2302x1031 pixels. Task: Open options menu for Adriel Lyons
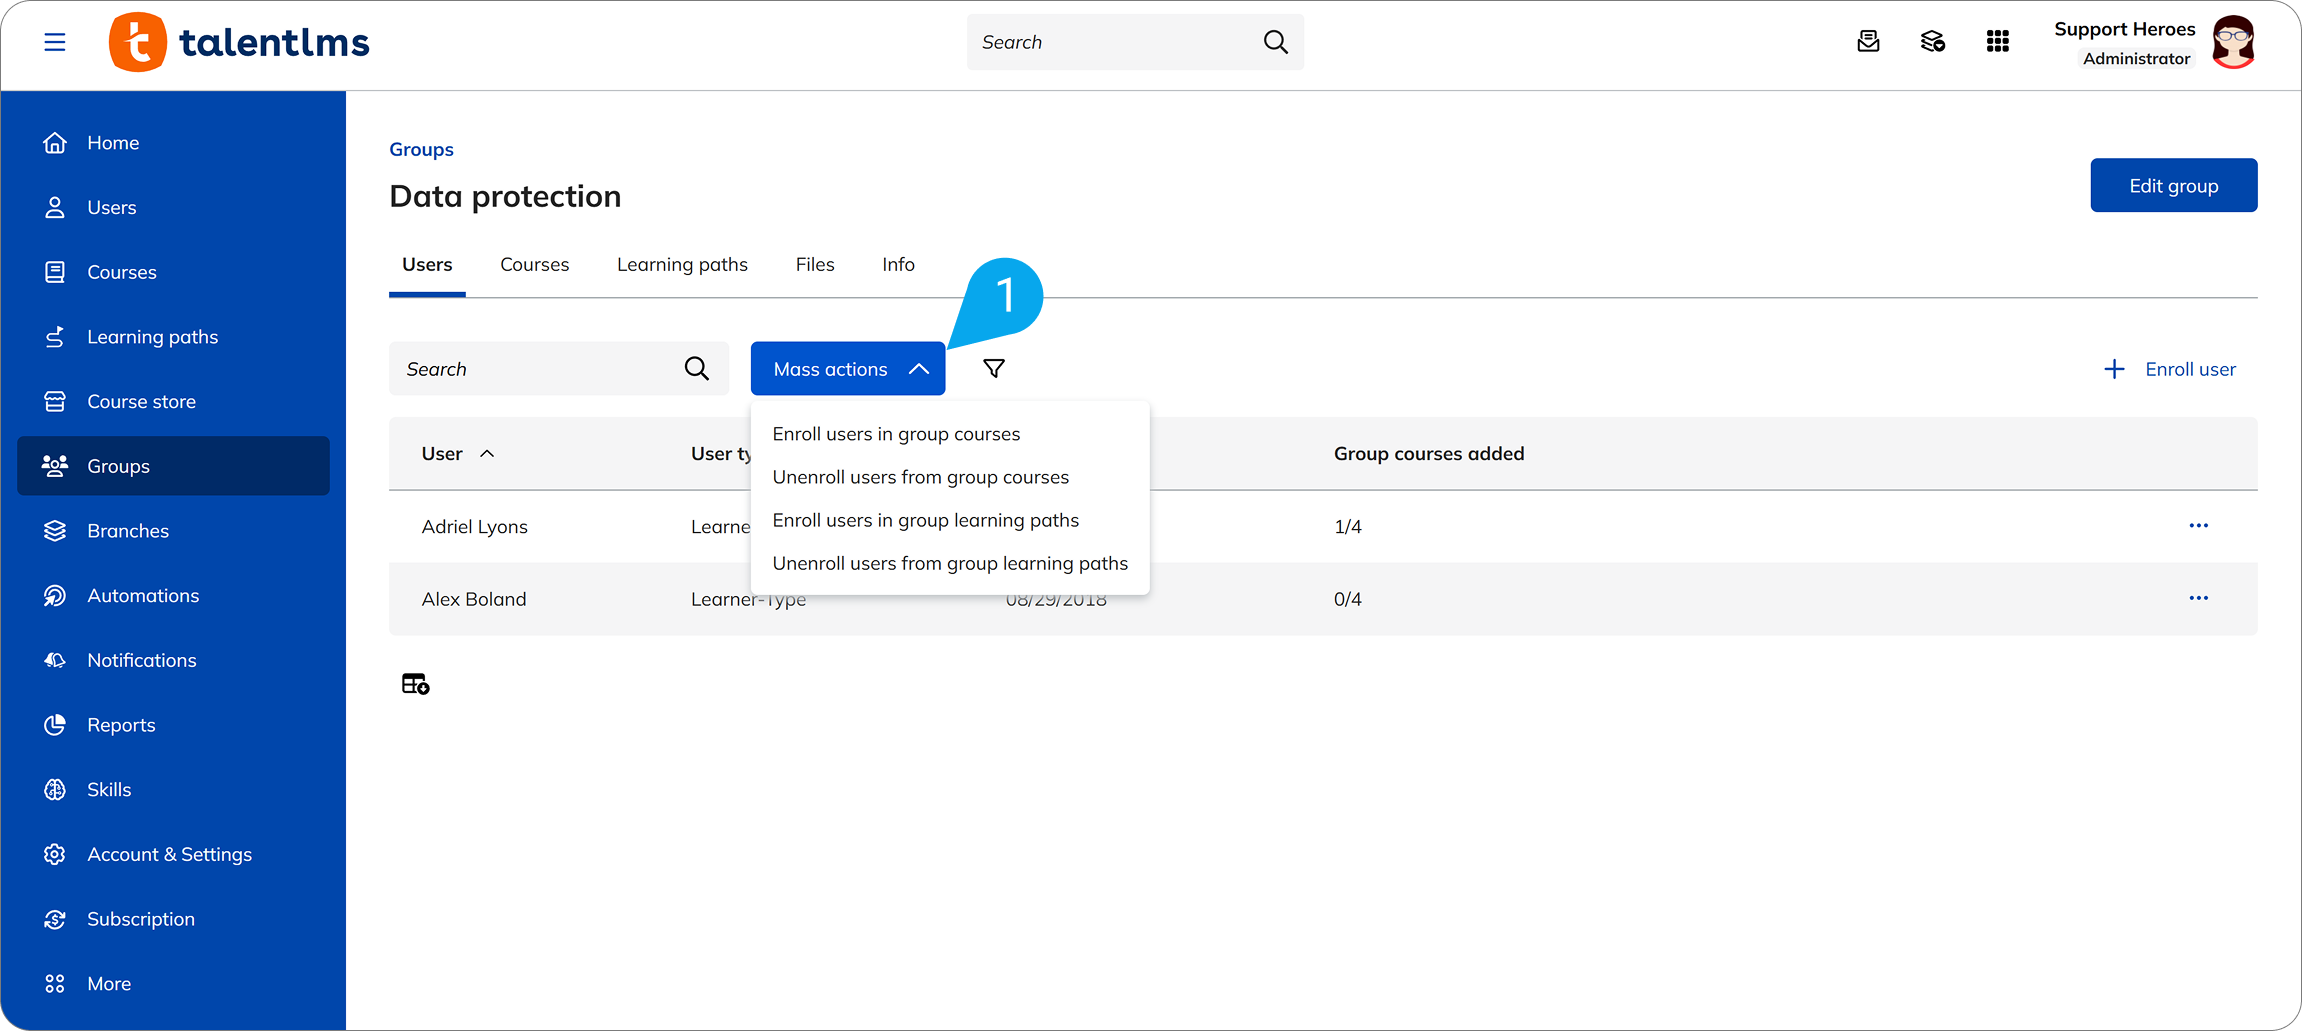click(x=2198, y=526)
